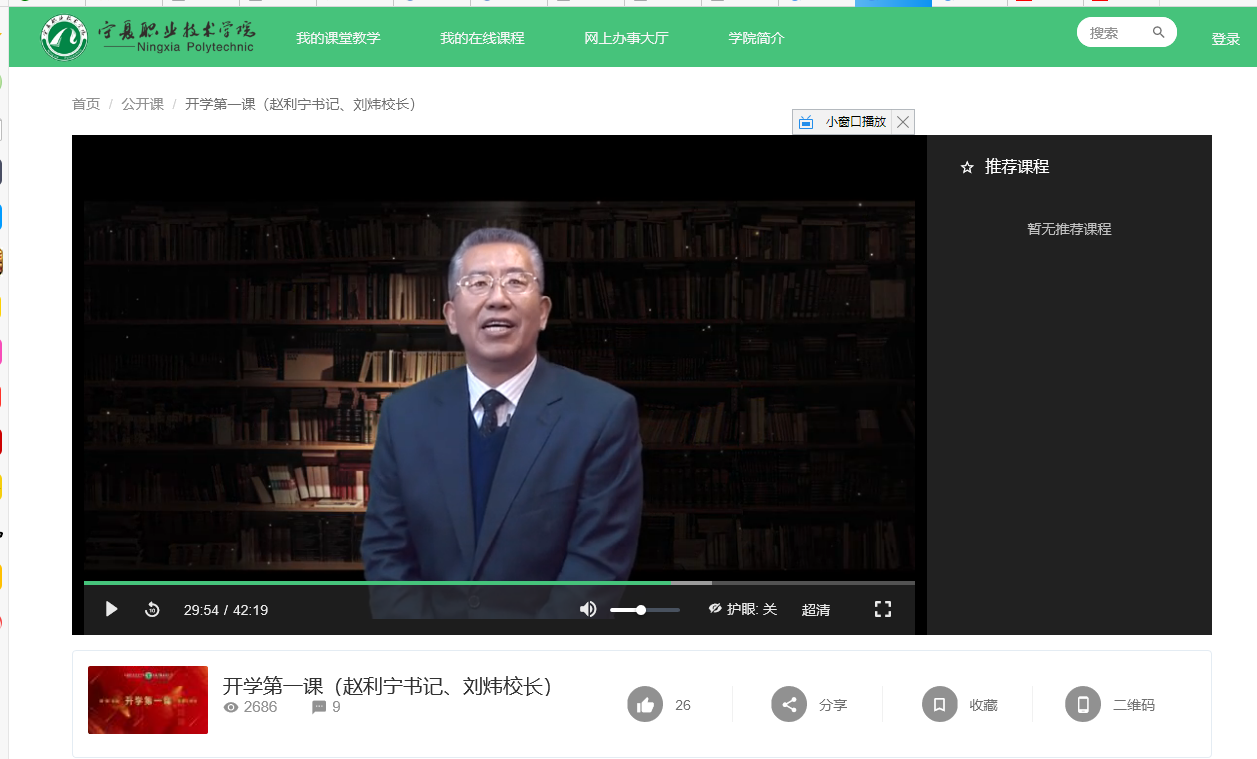Viewport: 1257px width, 759px height.
Task: Click the comments icon showing 9
Action: click(319, 707)
